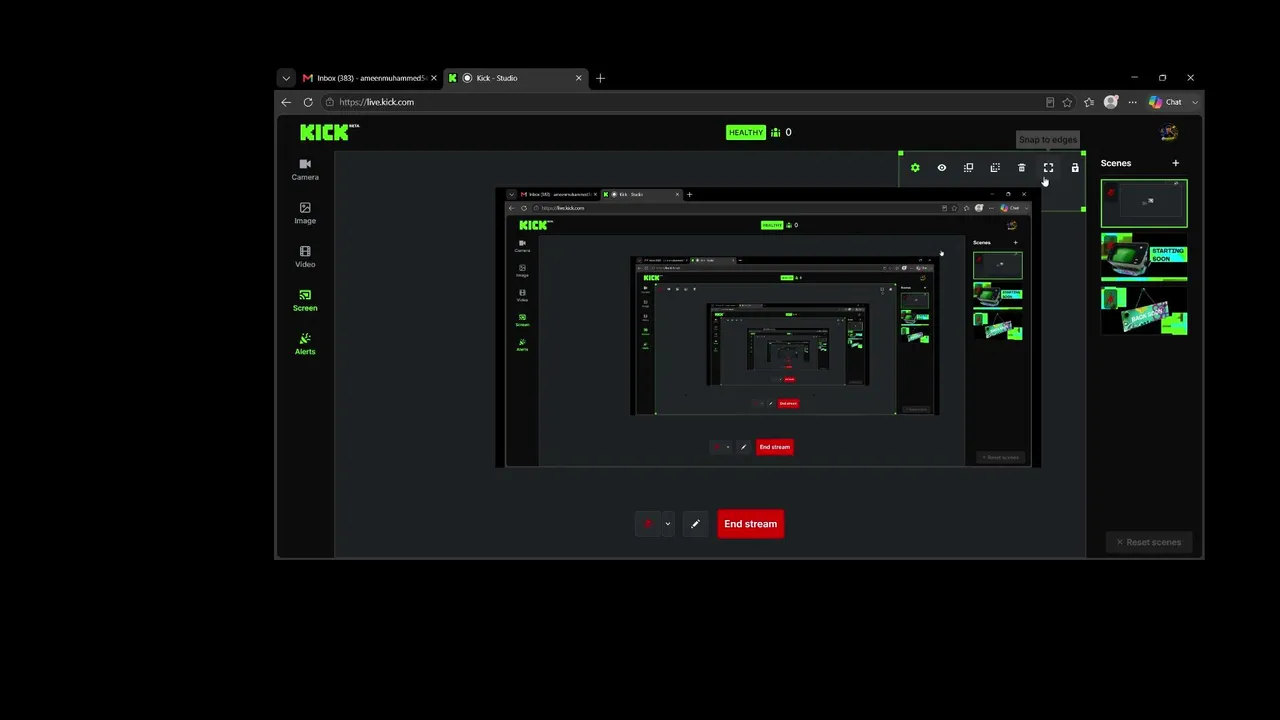Send the selected source to back

point(995,168)
